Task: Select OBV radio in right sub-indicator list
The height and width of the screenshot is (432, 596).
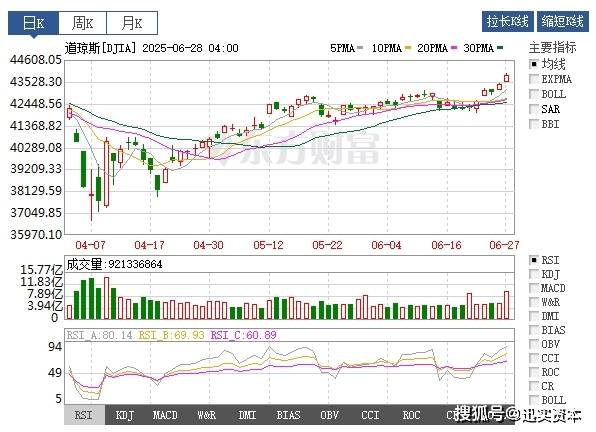Action: (534, 344)
